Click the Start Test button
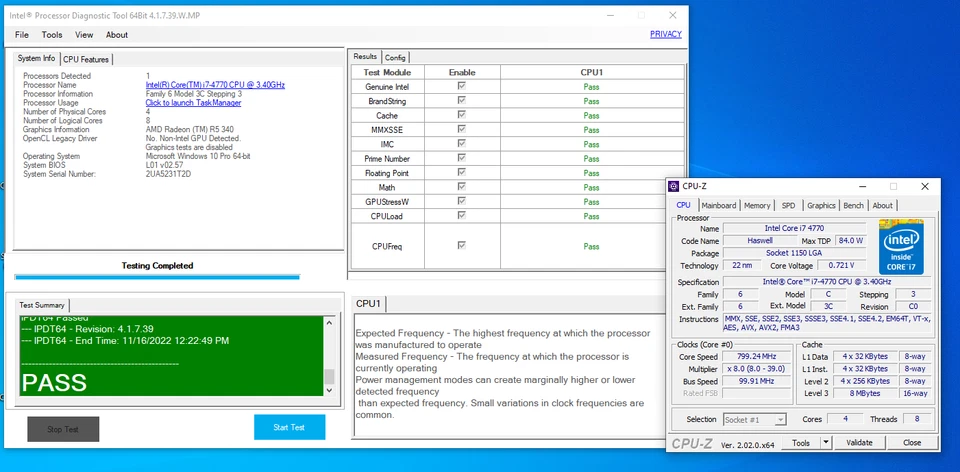This screenshot has height=472, width=960. (290, 427)
